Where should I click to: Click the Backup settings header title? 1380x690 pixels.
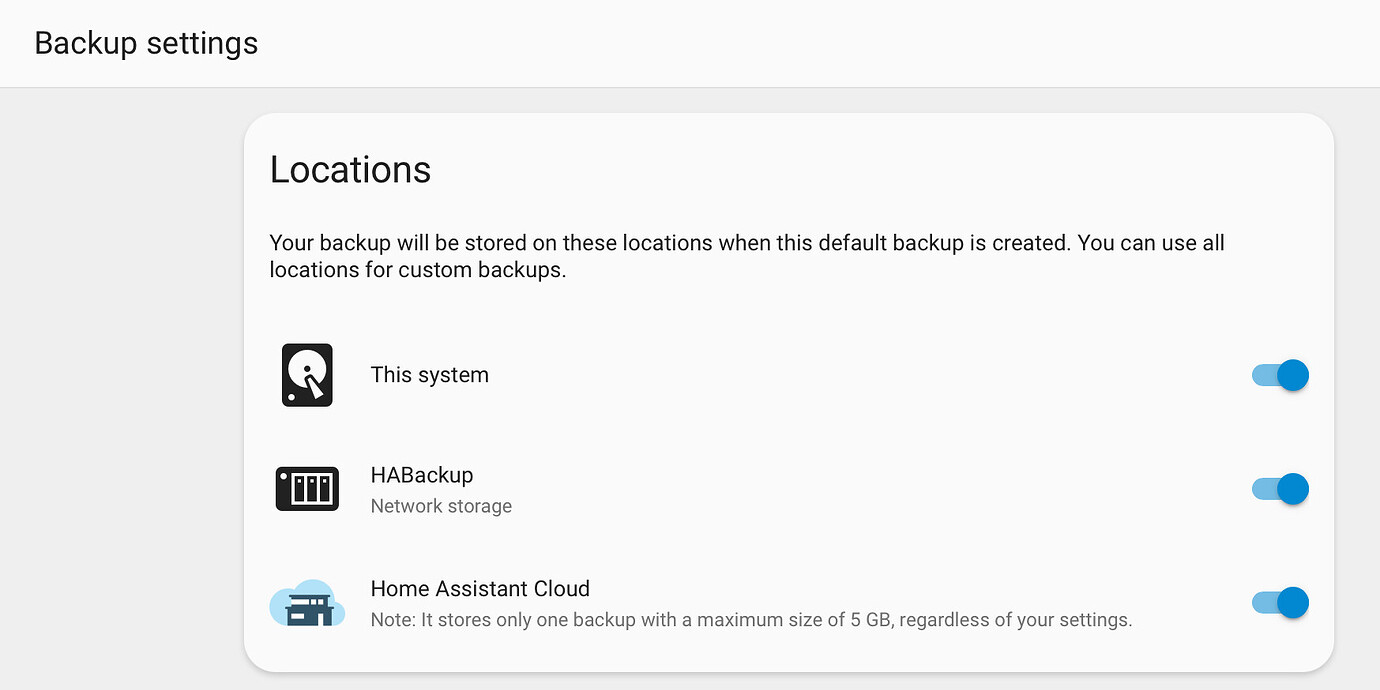(x=146, y=42)
